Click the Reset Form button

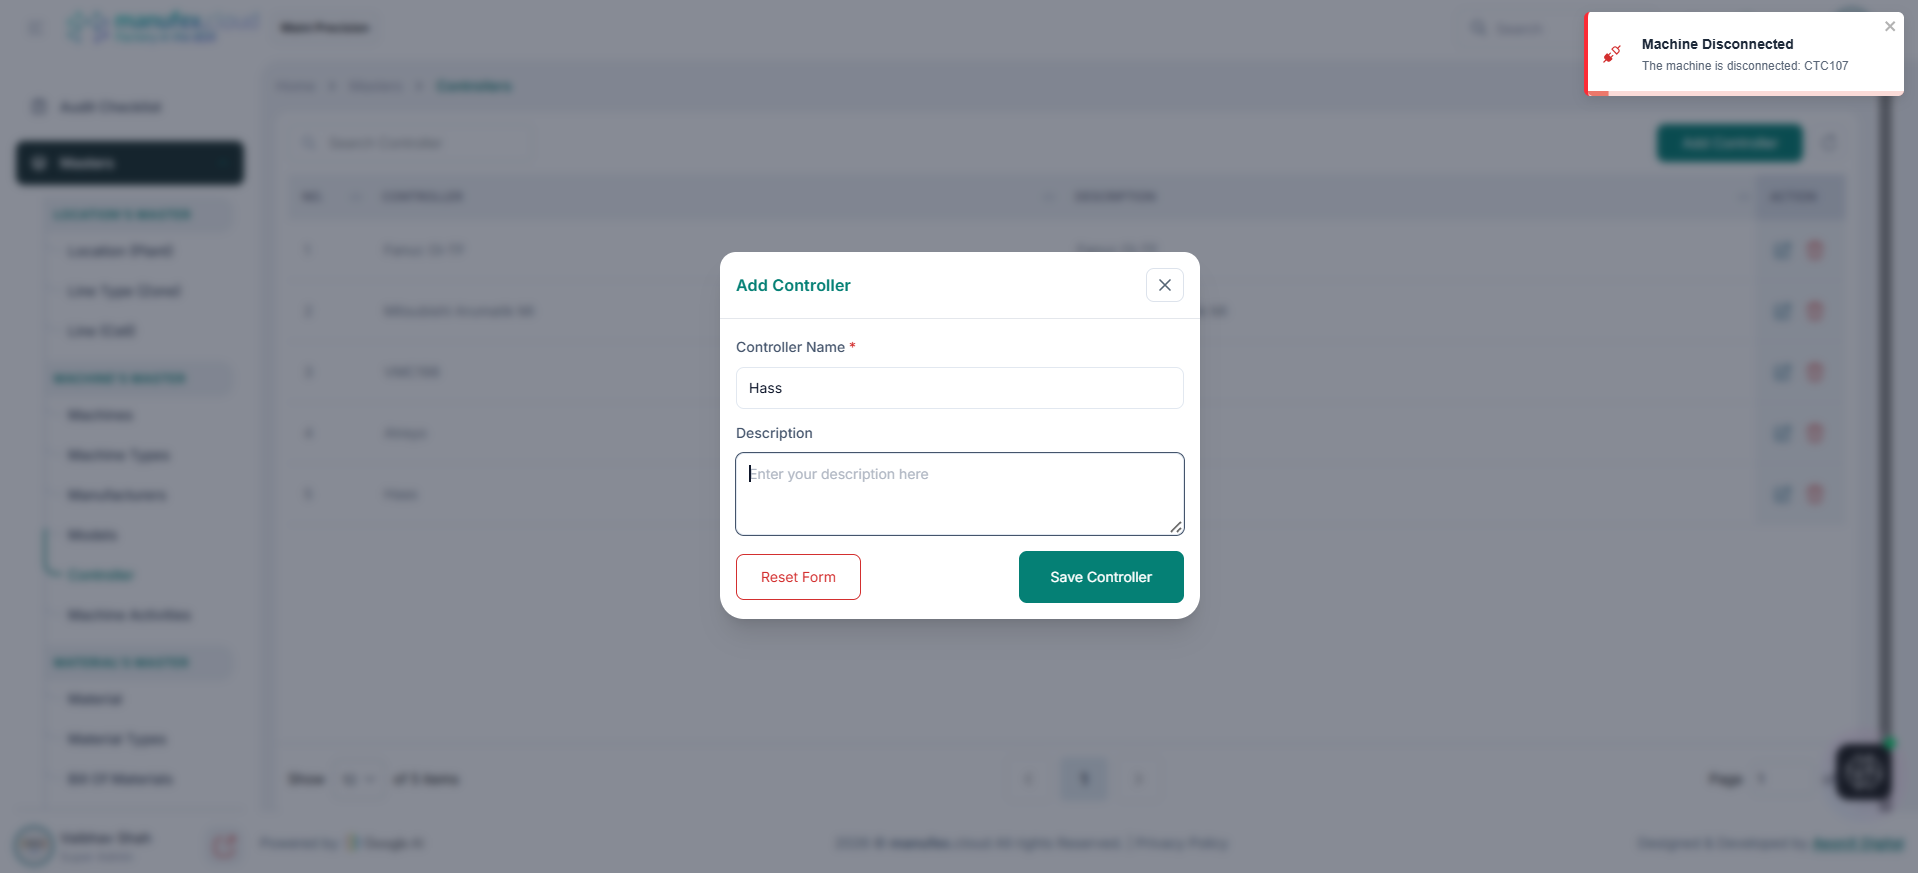pyautogui.click(x=798, y=577)
